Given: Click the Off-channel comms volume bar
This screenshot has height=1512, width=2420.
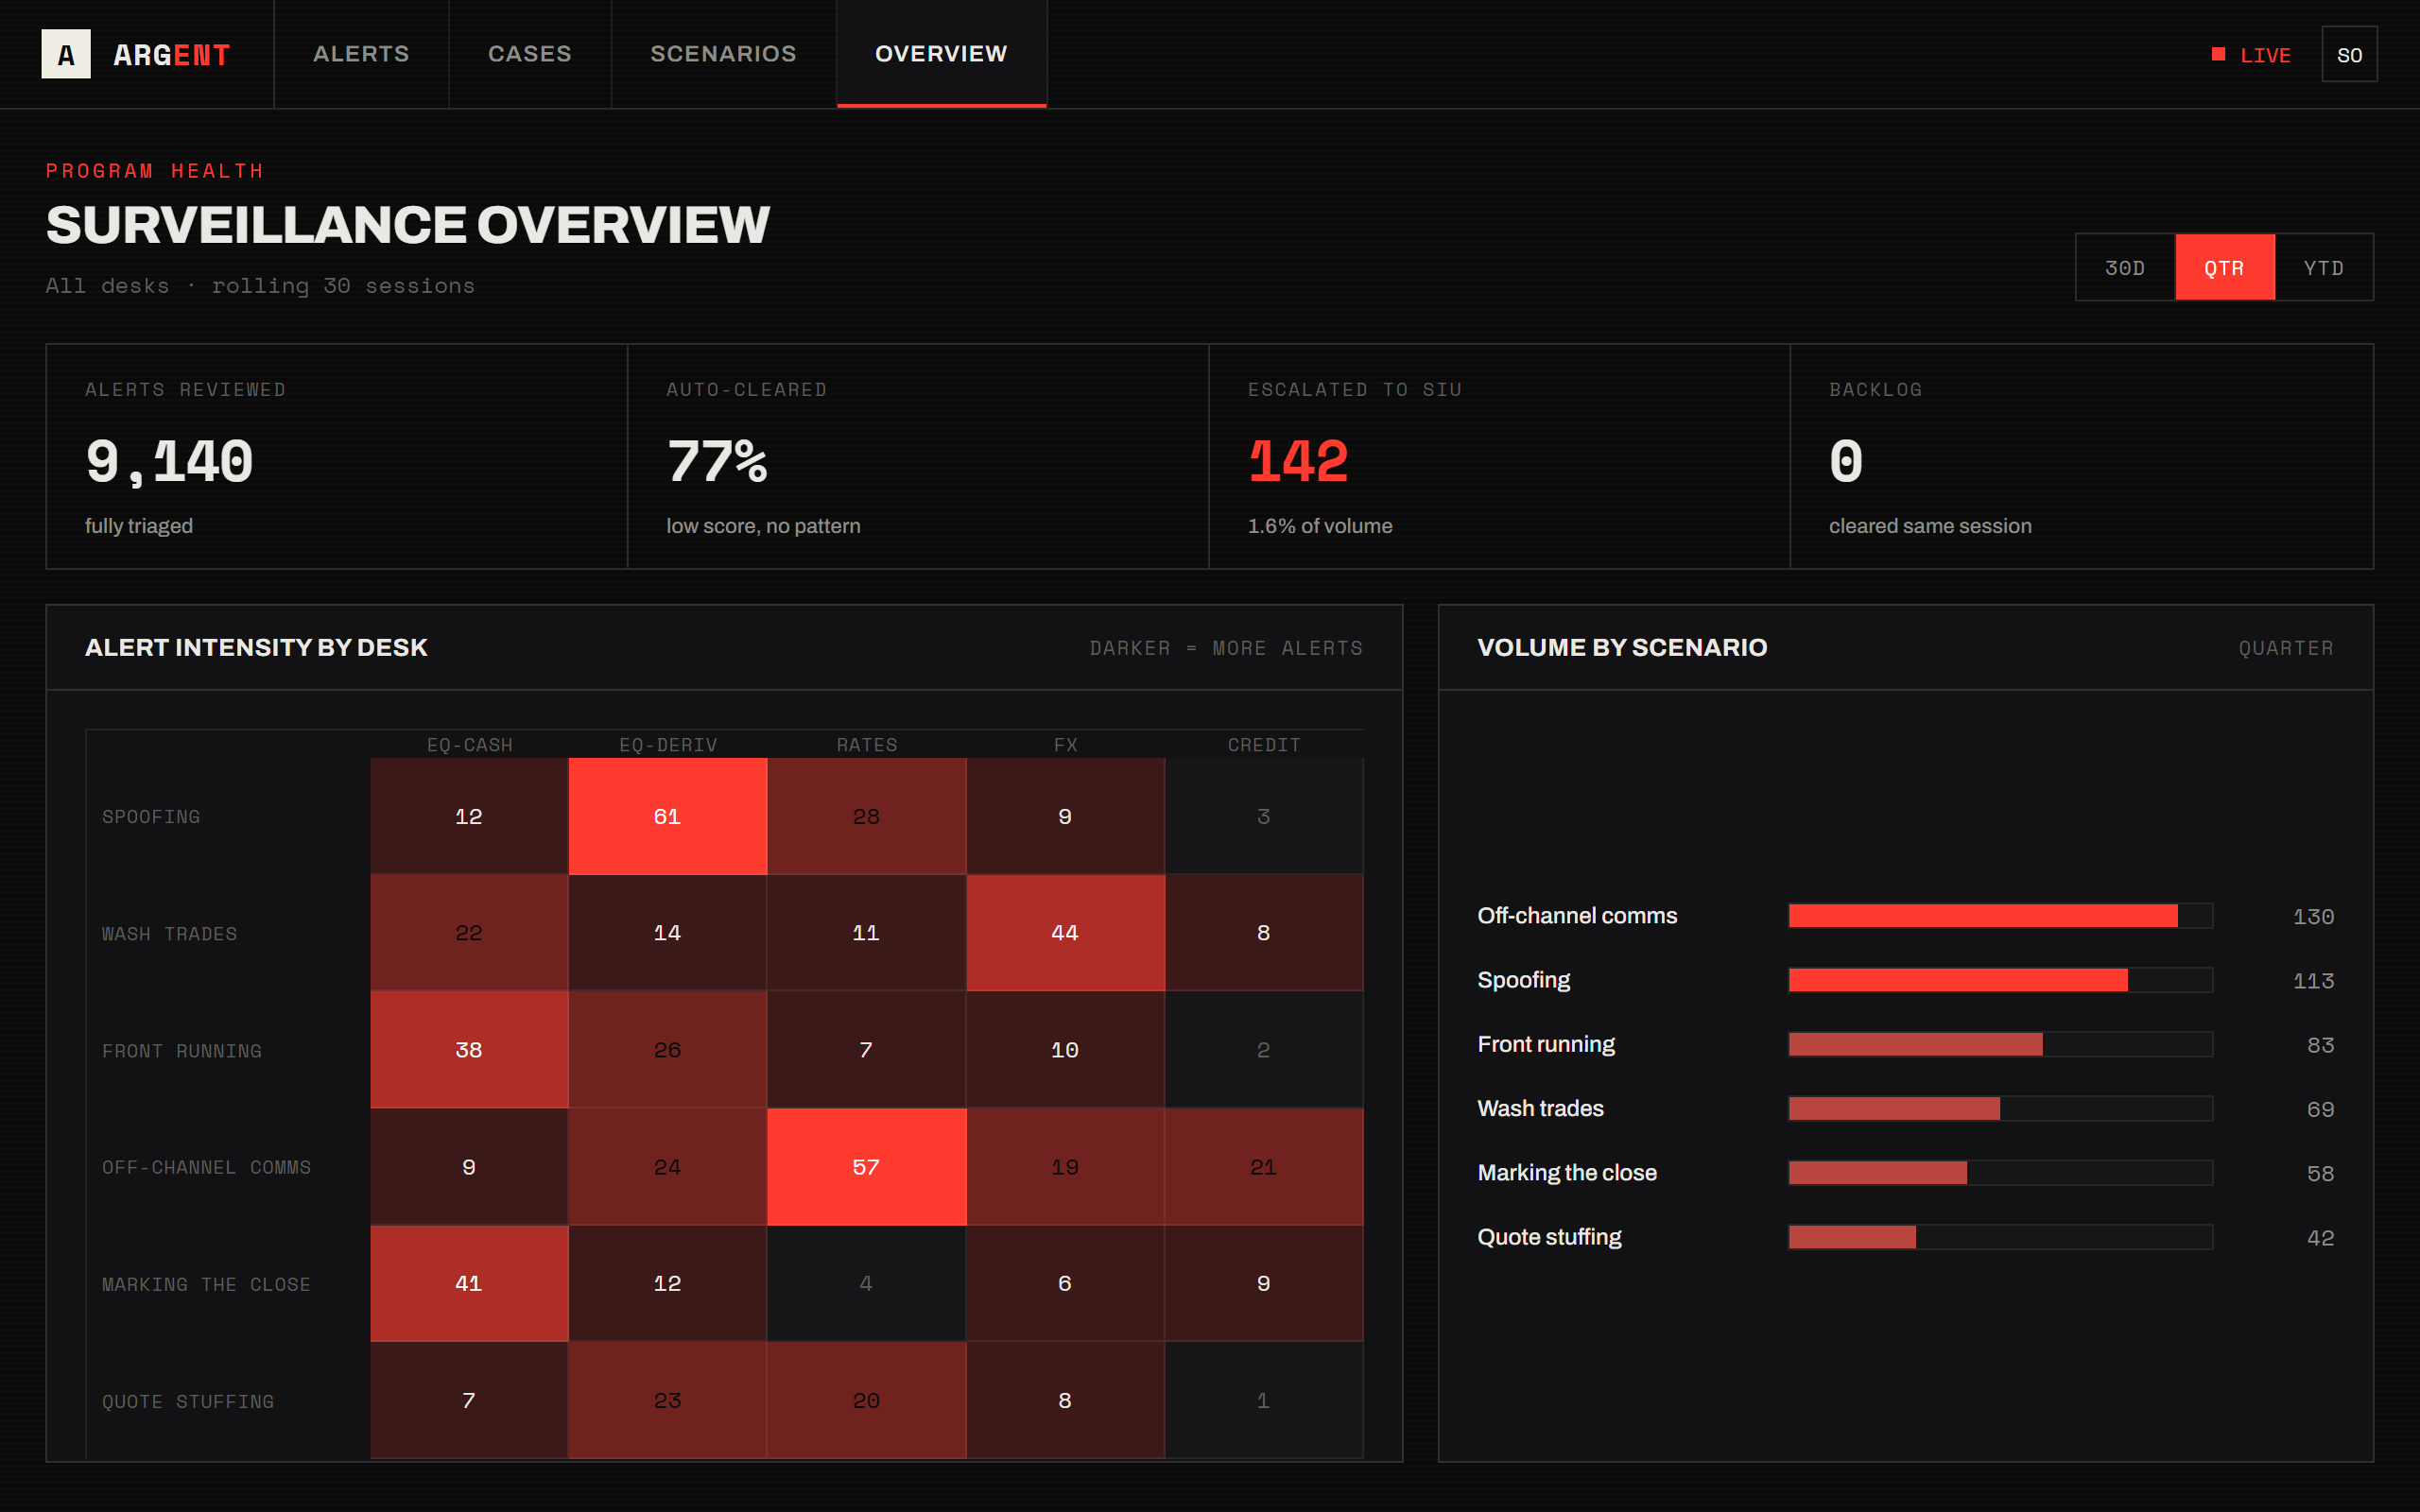Looking at the screenshot, I should point(2000,915).
